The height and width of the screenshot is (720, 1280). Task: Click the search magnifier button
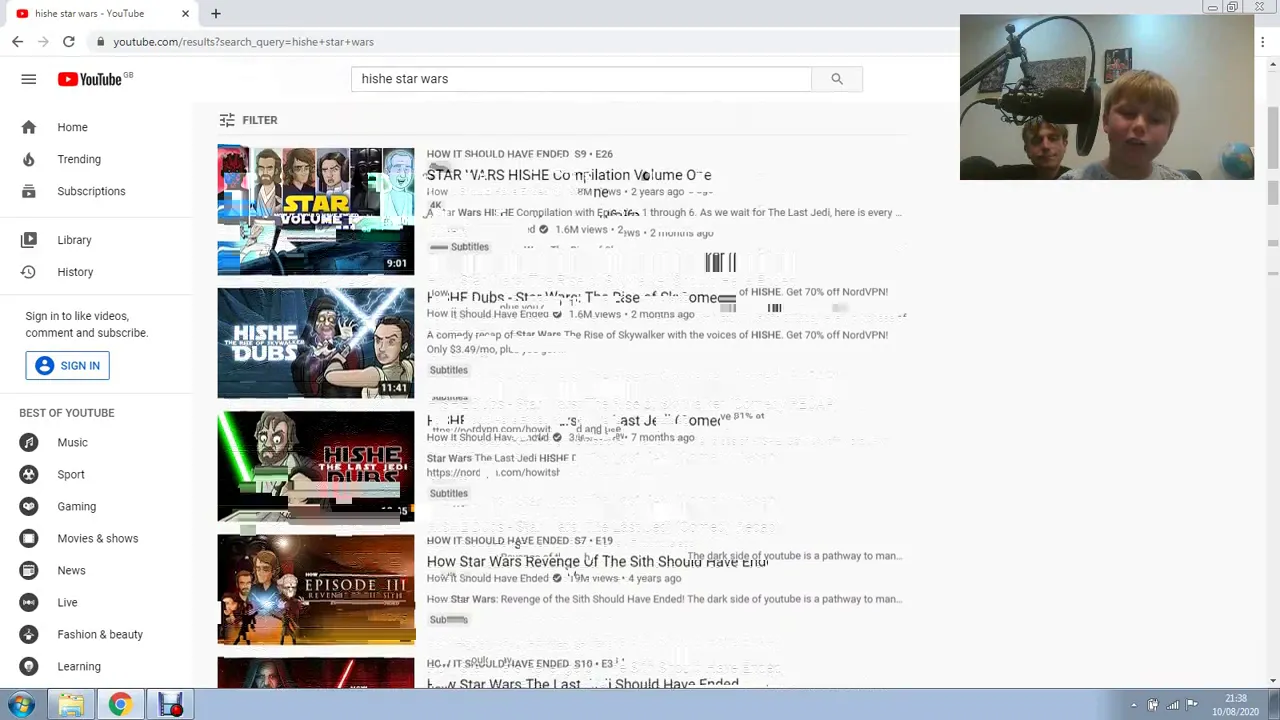(837, 79)
